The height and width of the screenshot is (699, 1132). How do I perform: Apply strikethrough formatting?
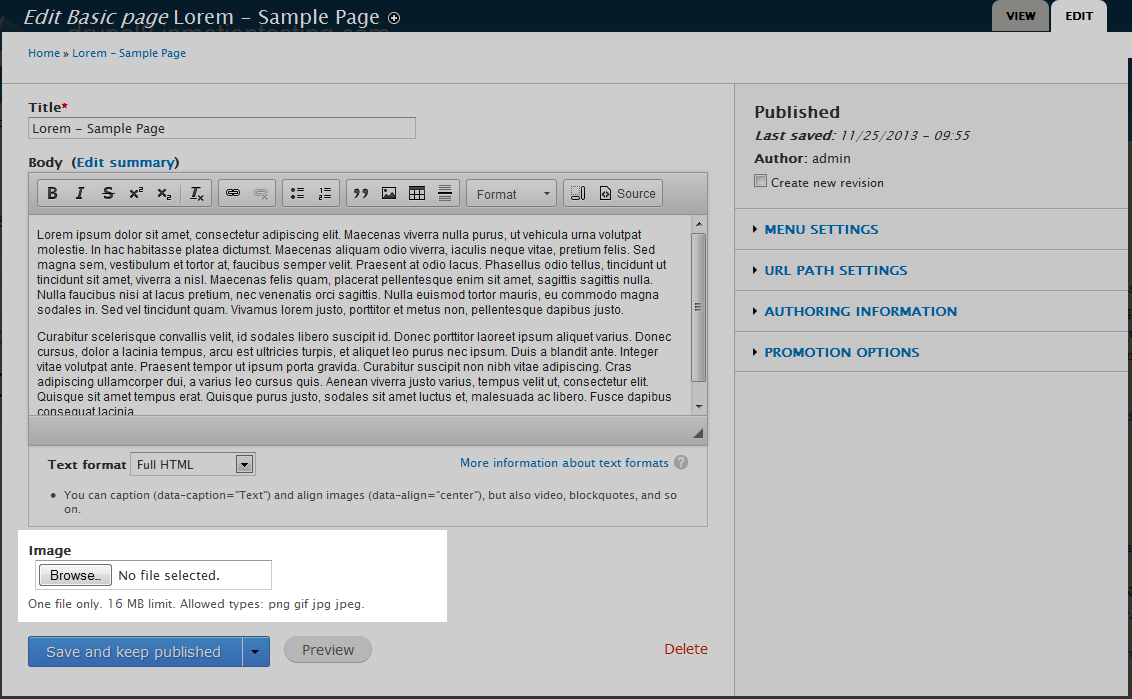[108, 194]
